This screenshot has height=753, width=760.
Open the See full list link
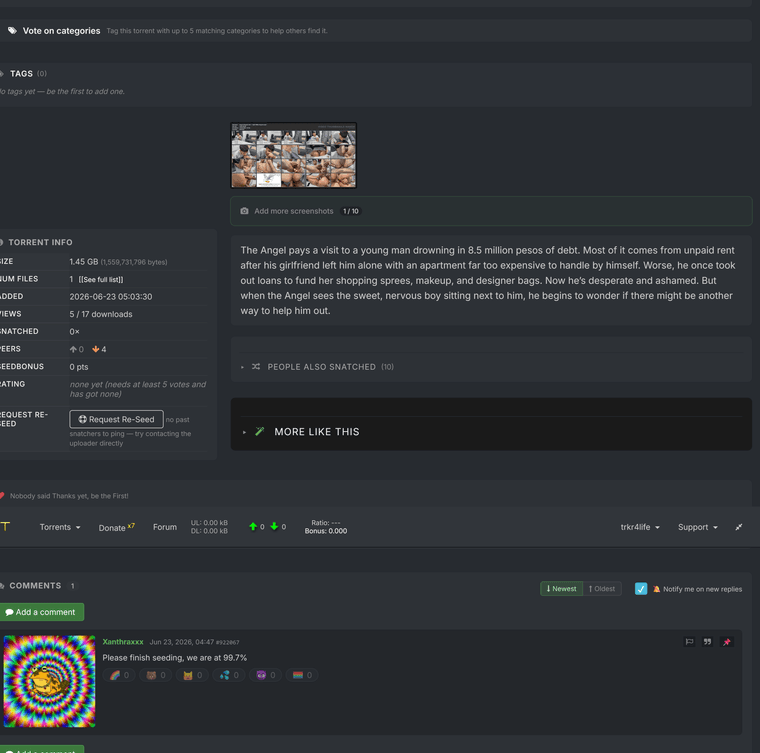pyautogui.click(x=101, y=280)
